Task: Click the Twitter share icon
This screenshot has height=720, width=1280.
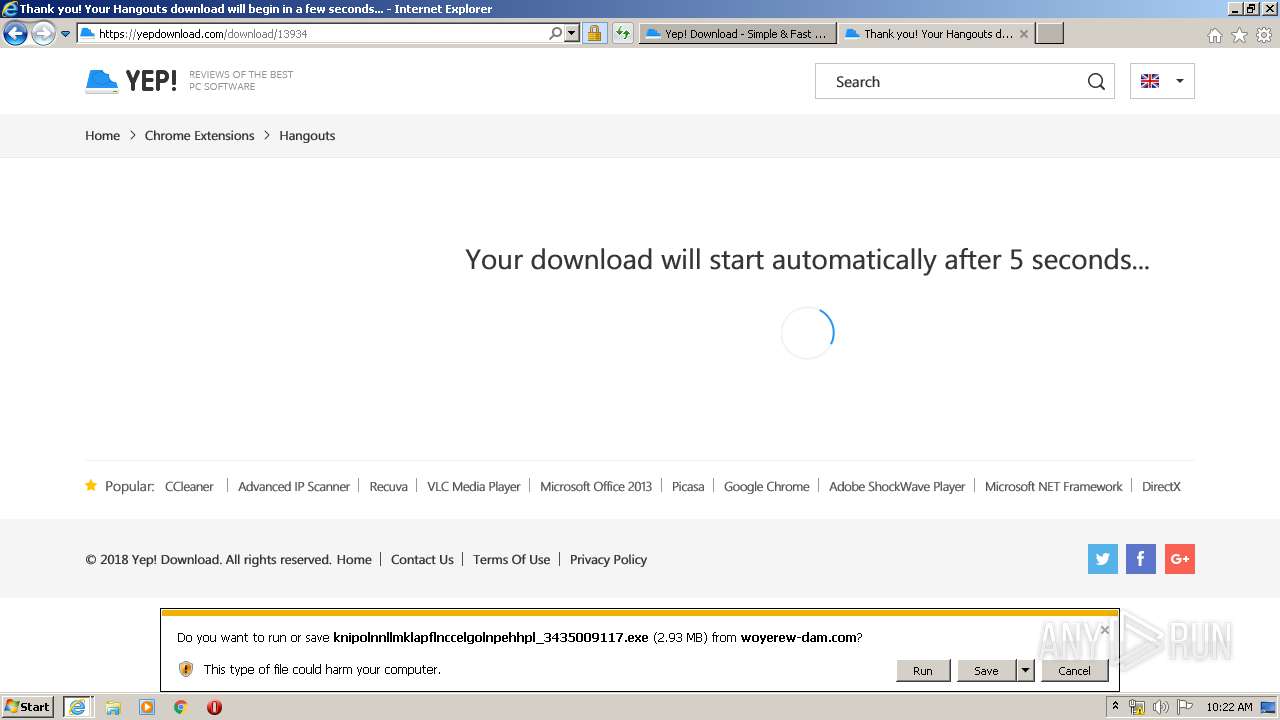Action: (1103, 559)
